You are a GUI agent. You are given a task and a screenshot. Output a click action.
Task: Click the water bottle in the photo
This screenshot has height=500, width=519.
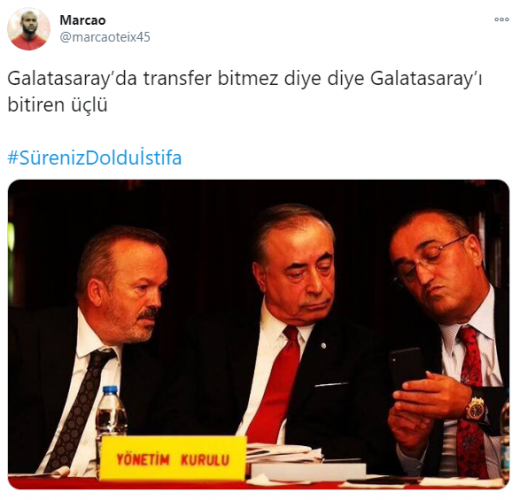111,411
